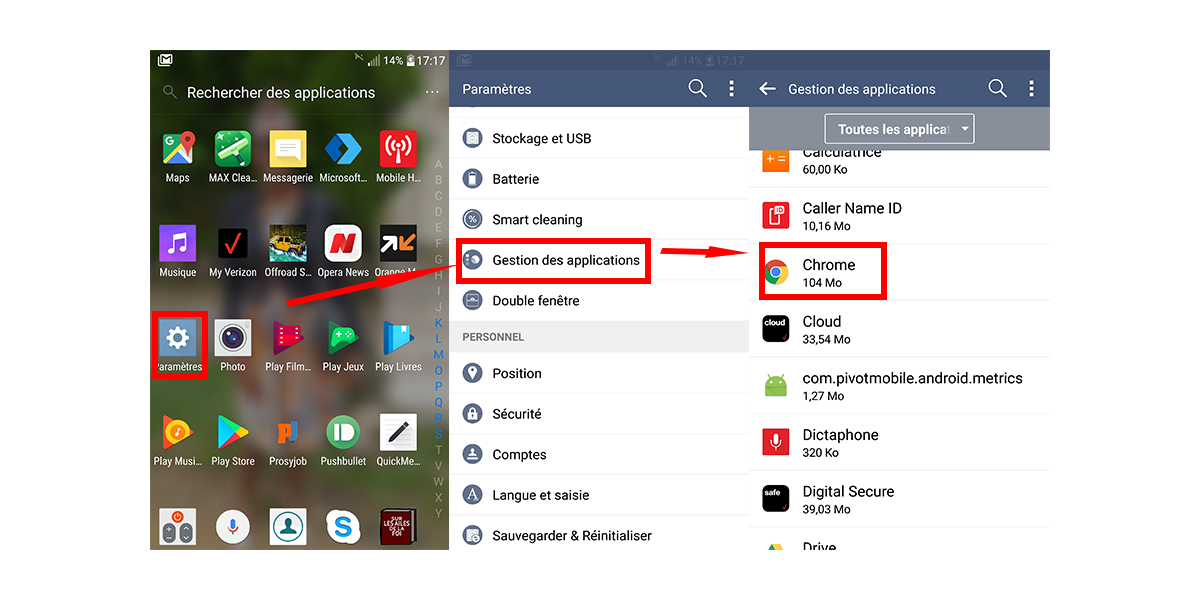This screenshot has width=1200, height=600.
Task: Open Sécurité settings
Action: pyautogui.click(x=599, y=413)
